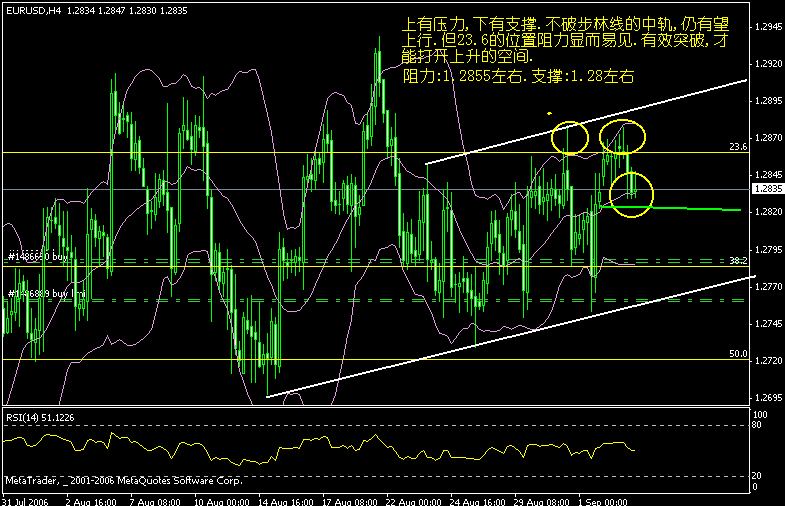Click the 1 Sep 00:00 time label

tap(603, 501)
